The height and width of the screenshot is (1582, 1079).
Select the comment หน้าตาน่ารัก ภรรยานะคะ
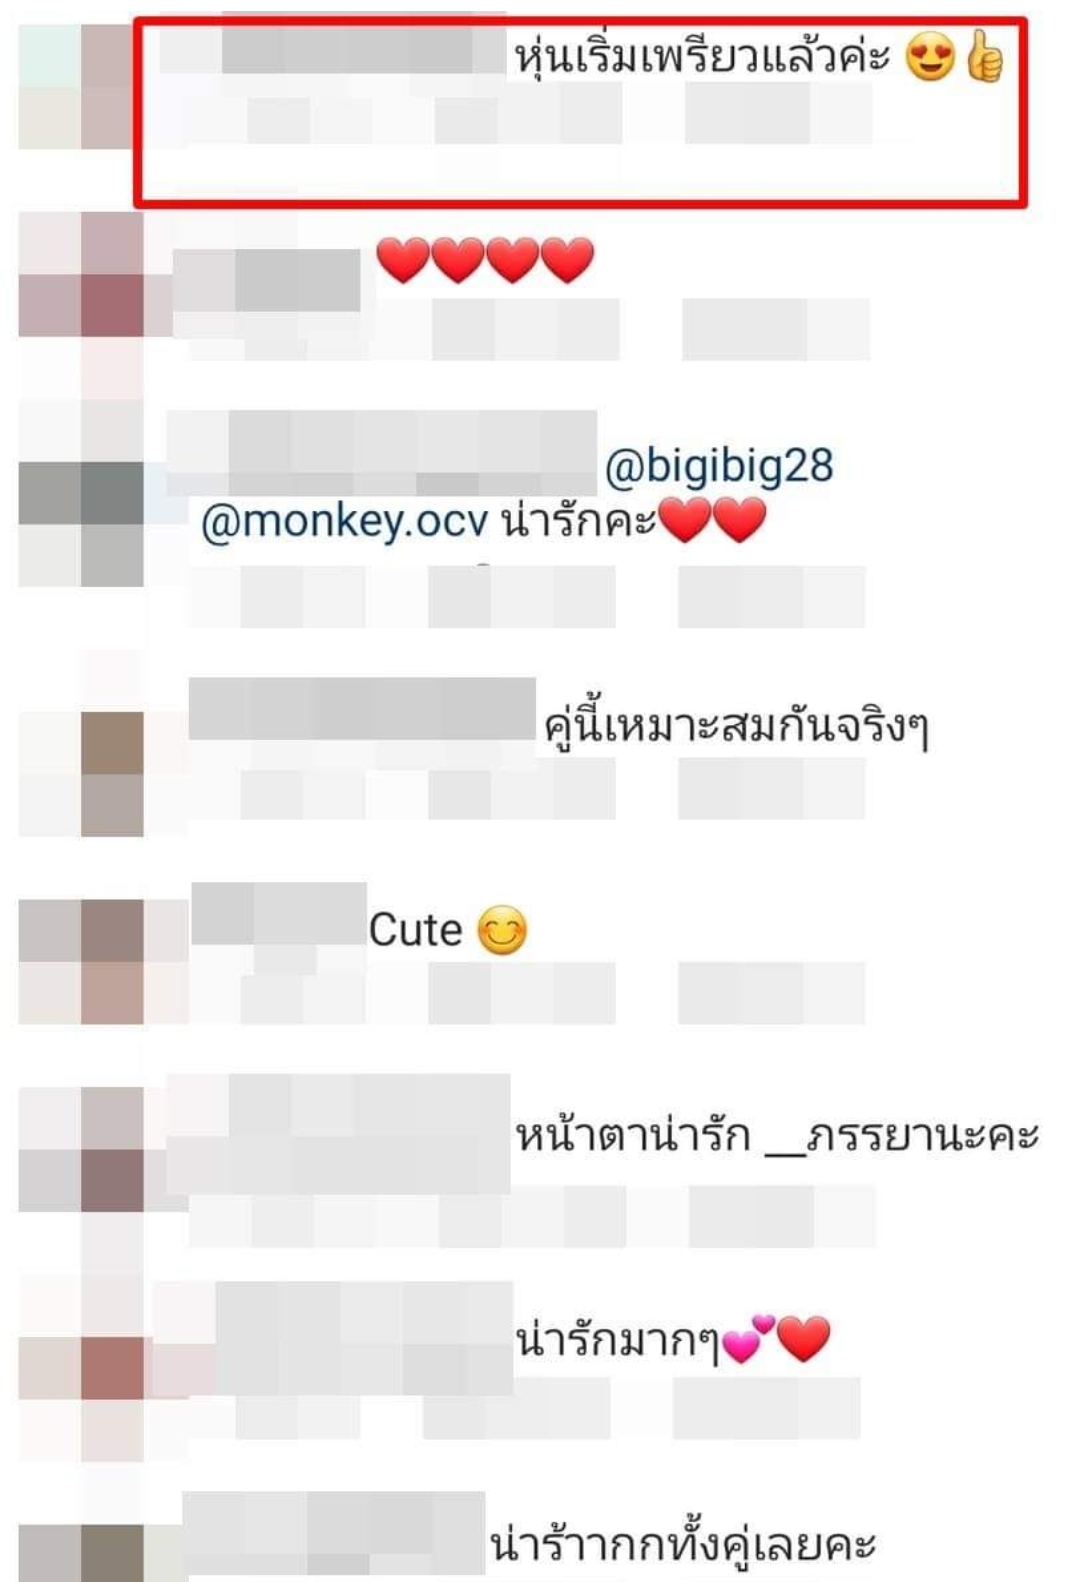coord(777,1136)
